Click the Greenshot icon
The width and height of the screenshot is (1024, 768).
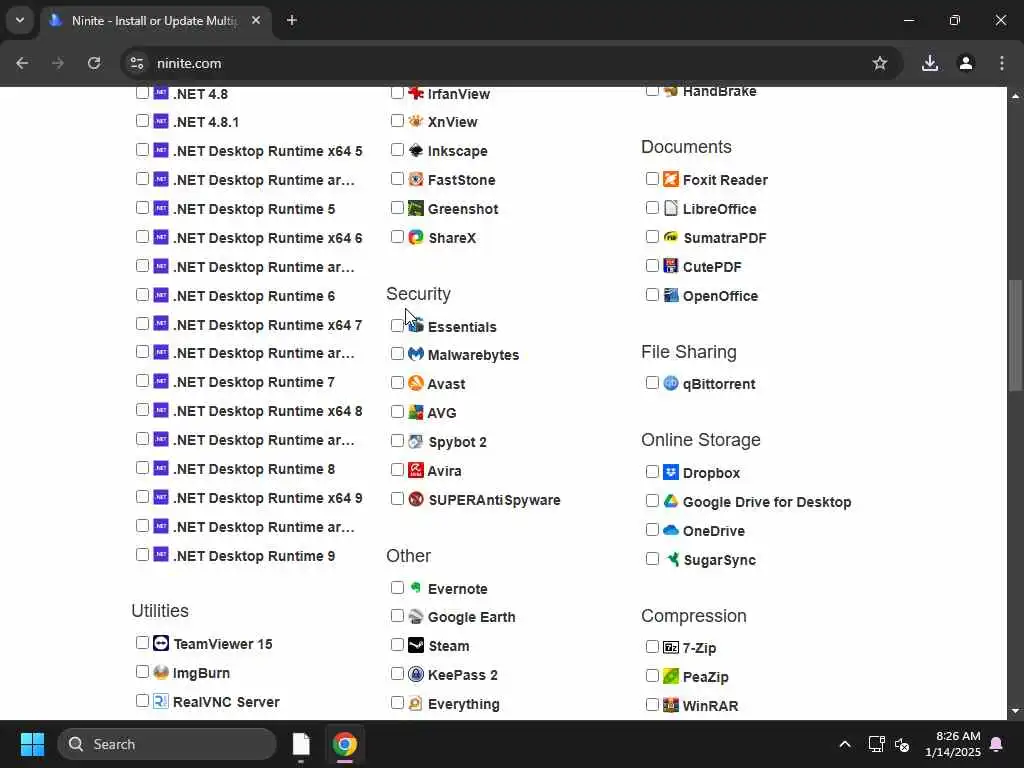(x=415, y=208)
